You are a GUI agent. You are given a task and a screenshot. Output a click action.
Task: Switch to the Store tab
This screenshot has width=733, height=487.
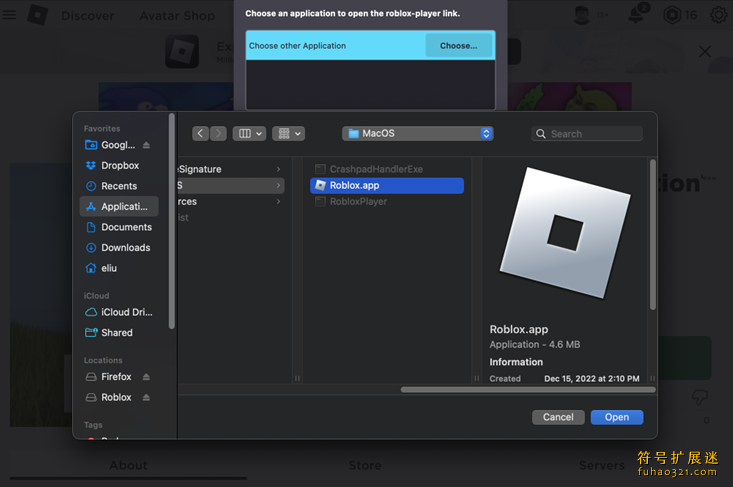pyautogui.click(x=365, y=466)
